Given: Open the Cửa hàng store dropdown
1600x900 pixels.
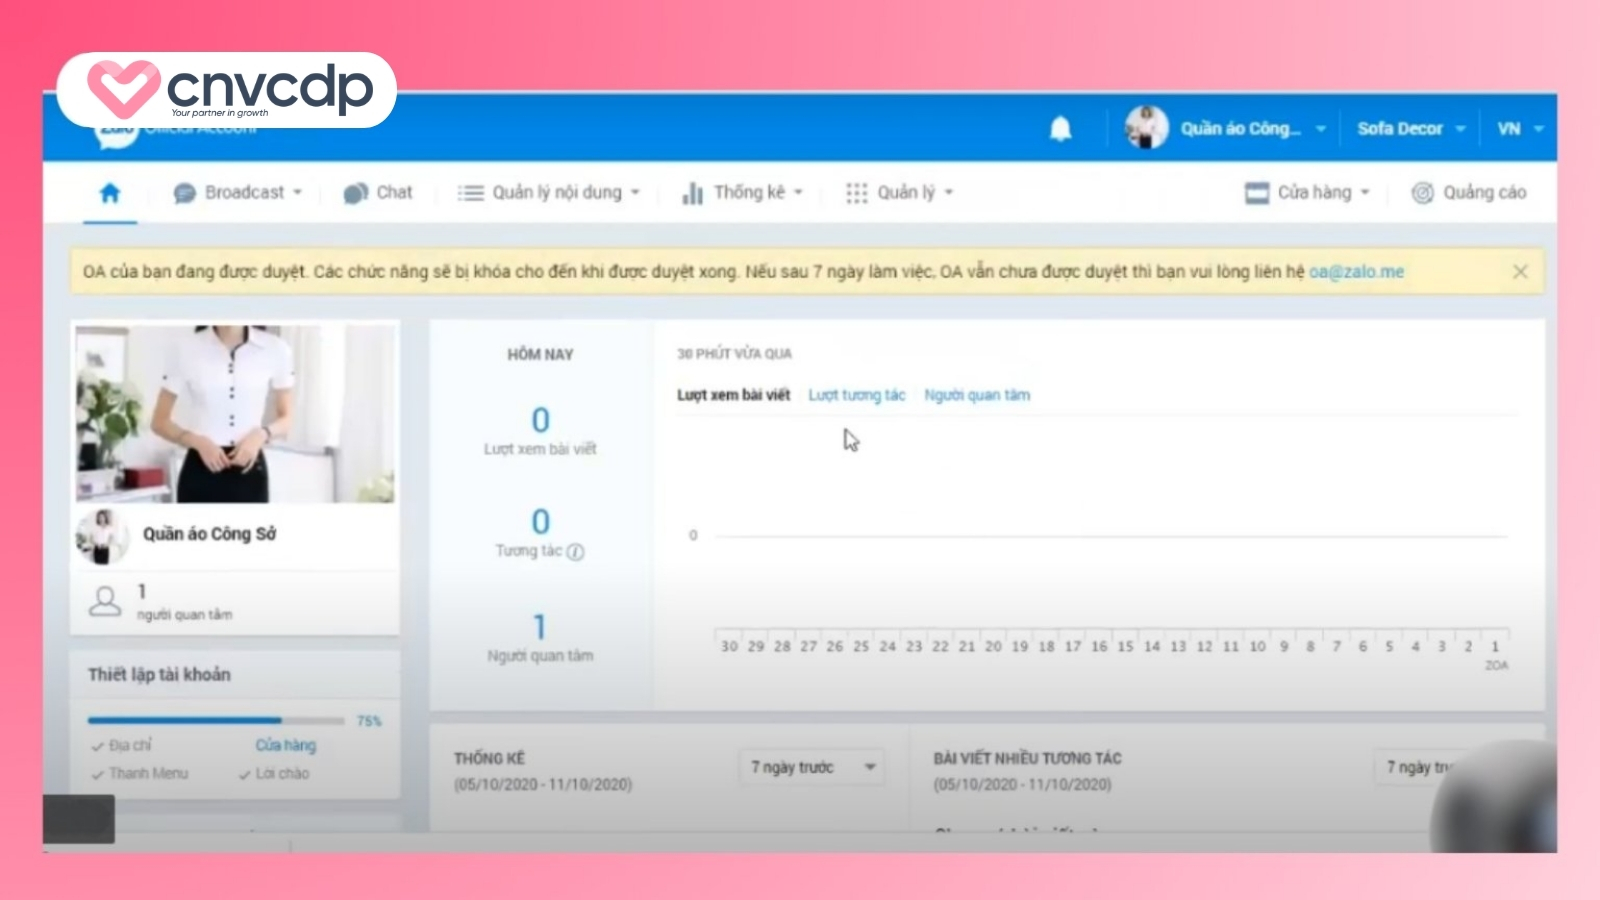Looking at the screenshot, I should click(1306, 193).
